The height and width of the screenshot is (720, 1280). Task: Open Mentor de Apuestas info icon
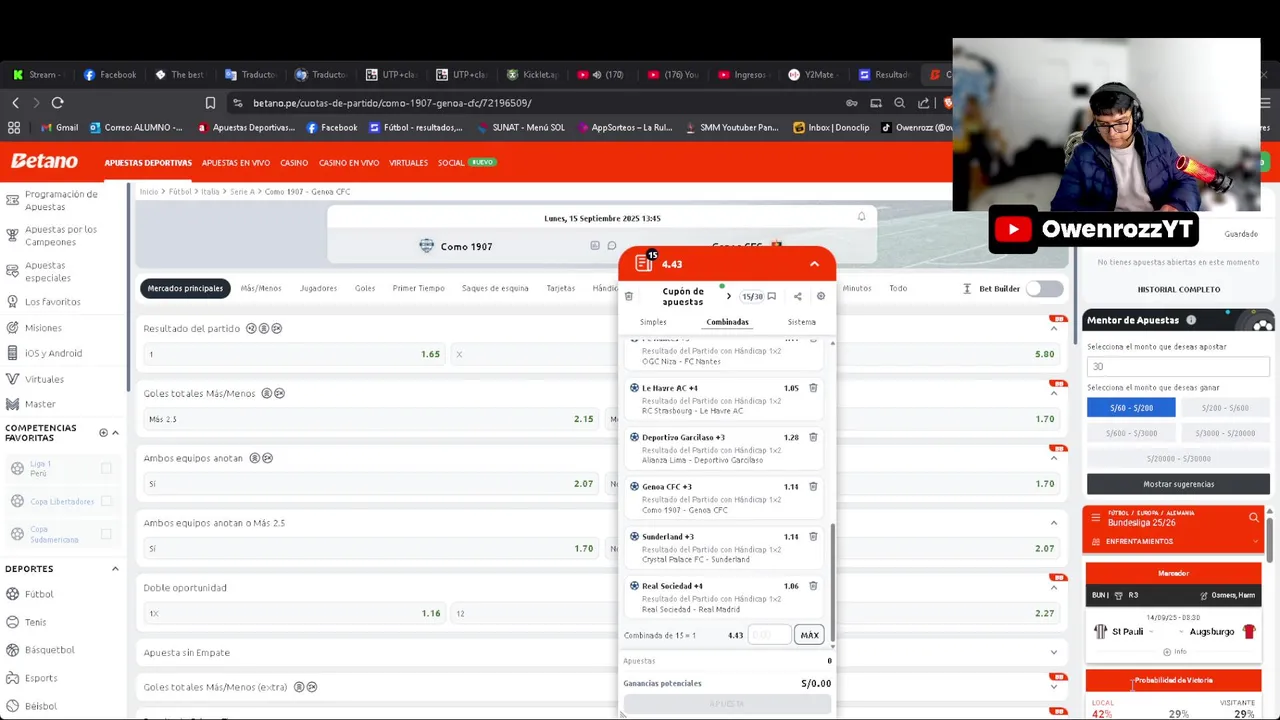point(1191,320)
